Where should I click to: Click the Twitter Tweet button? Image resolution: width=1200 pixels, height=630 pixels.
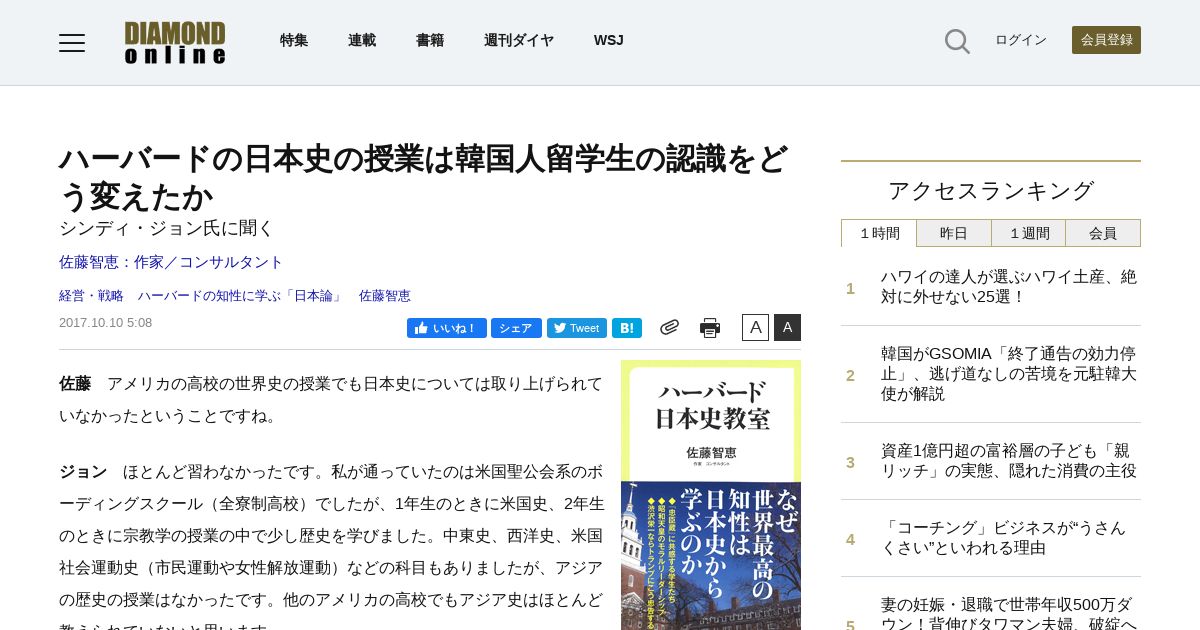tap(577, 328)
